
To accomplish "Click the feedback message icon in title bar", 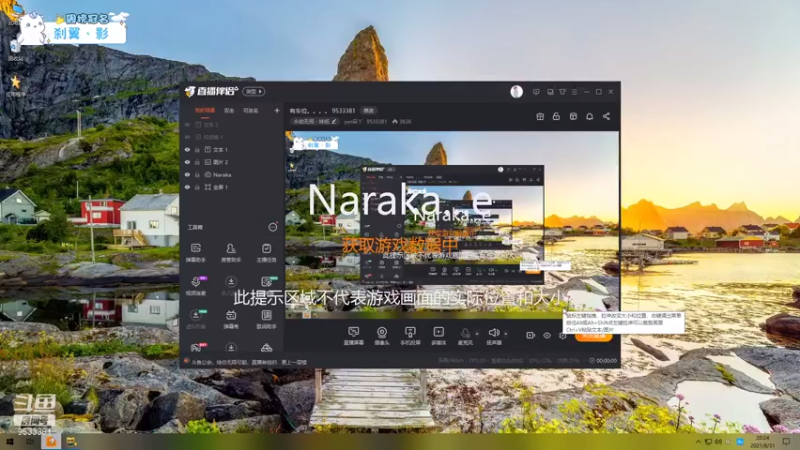I will point(536,92).
